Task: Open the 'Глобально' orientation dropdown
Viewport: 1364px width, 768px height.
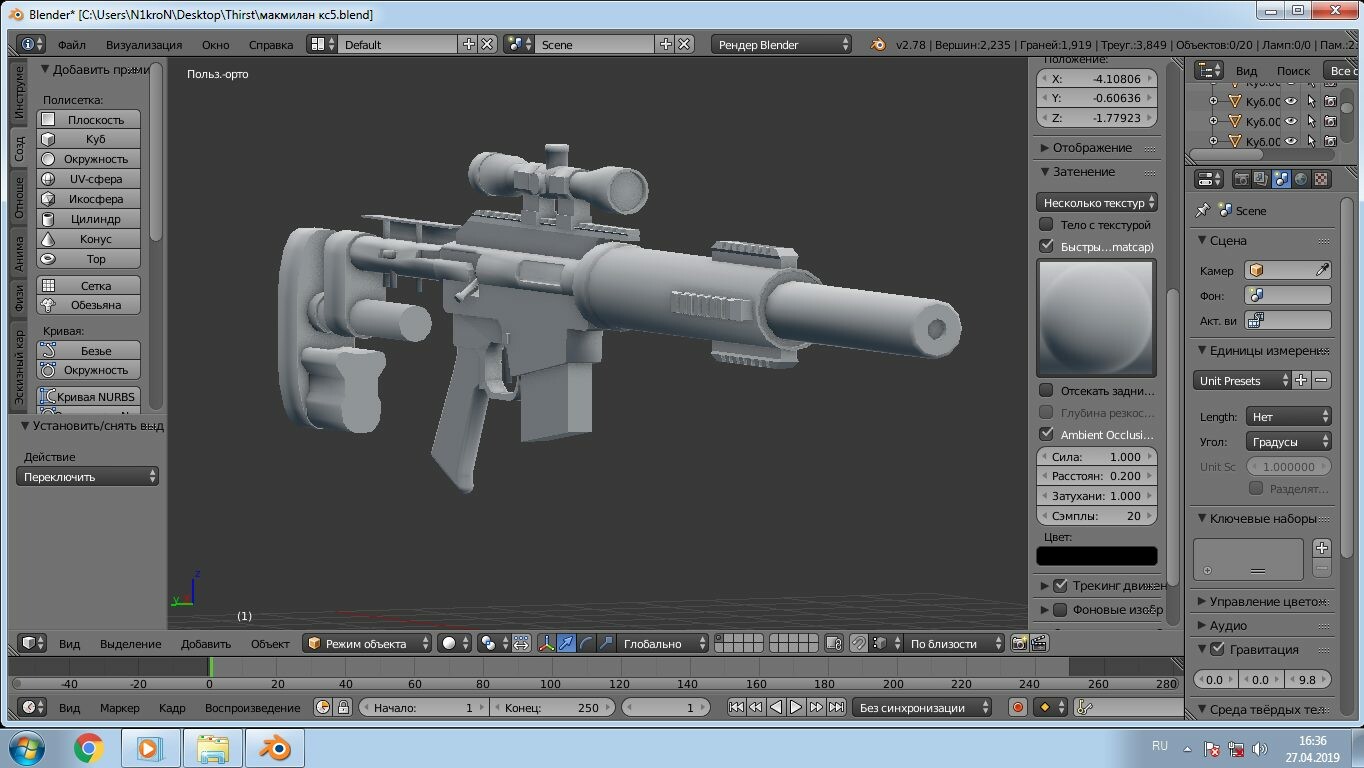Action: [x=662, y=643]
